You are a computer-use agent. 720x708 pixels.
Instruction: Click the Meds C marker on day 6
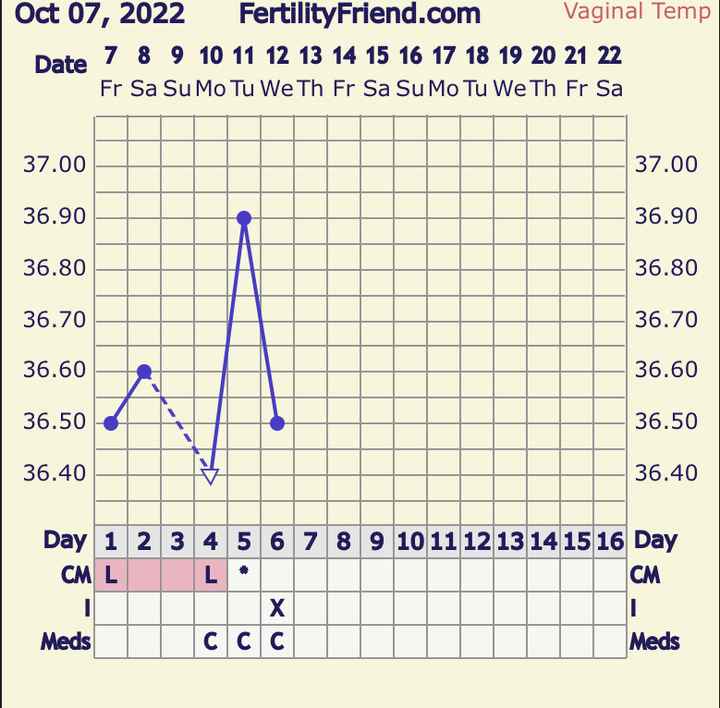click(x=277, y=642)
